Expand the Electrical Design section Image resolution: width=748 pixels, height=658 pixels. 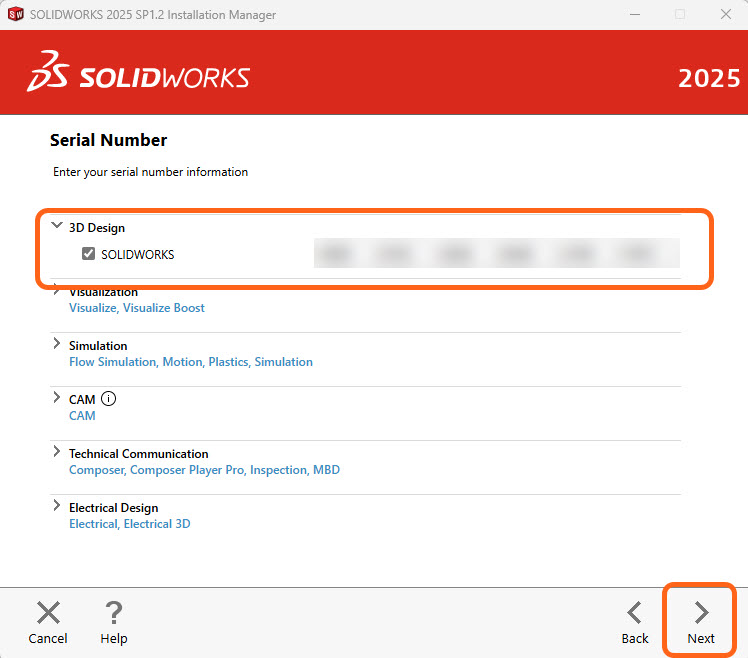click(57, 507)
